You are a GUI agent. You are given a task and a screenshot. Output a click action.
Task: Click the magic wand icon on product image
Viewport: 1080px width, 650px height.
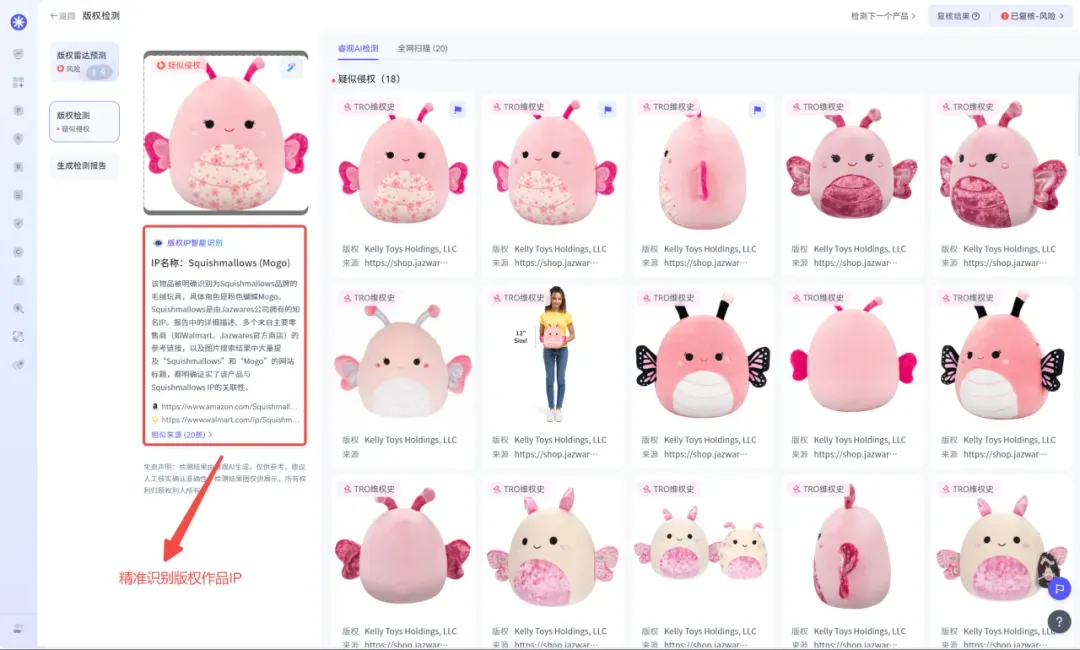coord(291,67)
